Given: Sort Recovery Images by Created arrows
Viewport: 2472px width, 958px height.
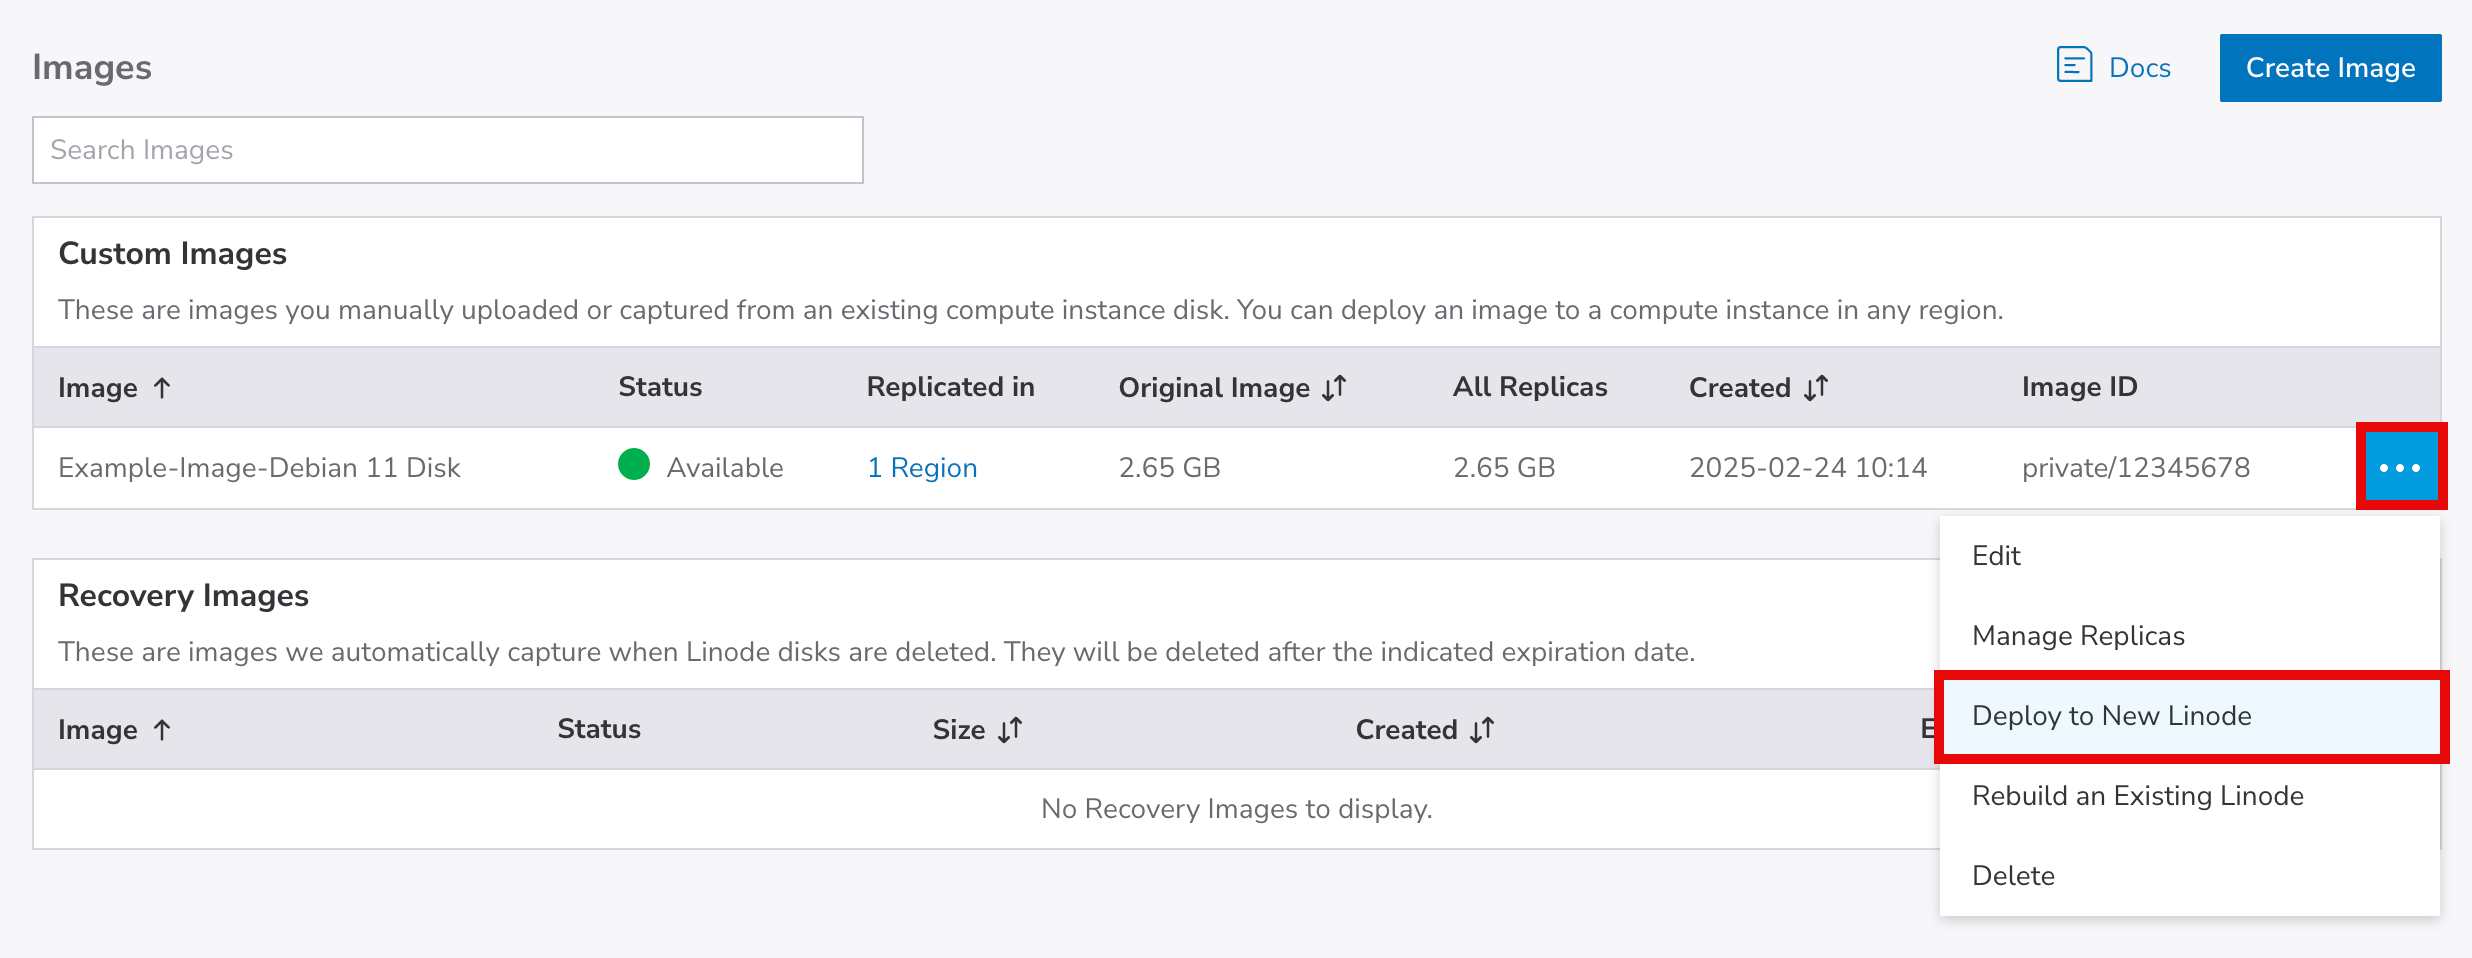Looking at the screenshot, I should pos(1482,730).
